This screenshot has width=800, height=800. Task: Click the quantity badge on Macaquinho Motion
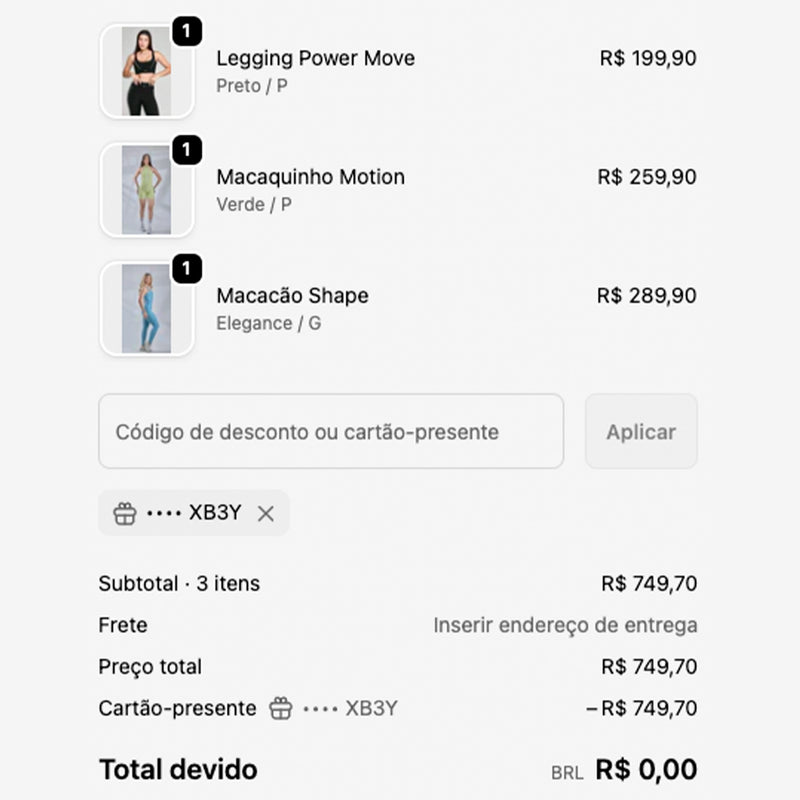[186, 148]
